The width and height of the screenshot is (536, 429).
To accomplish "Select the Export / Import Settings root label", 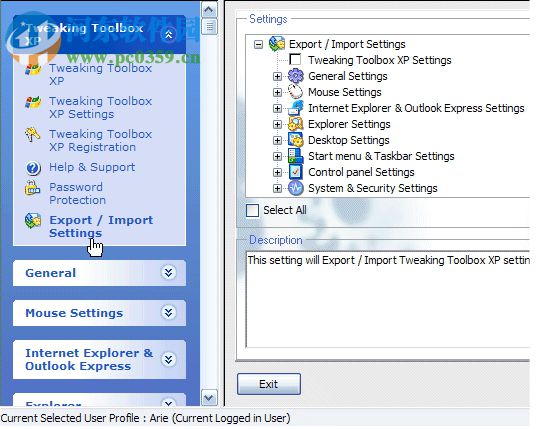I will pyautogui.click(x=347, y=44).
